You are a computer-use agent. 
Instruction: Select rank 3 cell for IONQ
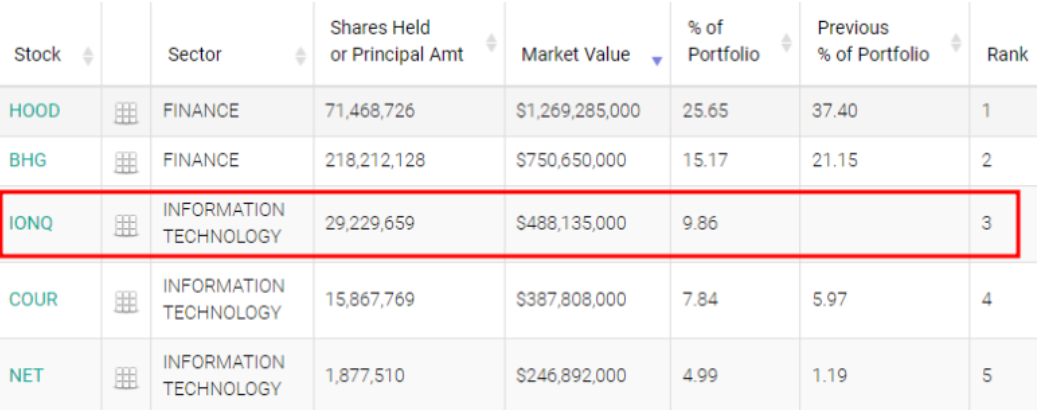point(987,223)
